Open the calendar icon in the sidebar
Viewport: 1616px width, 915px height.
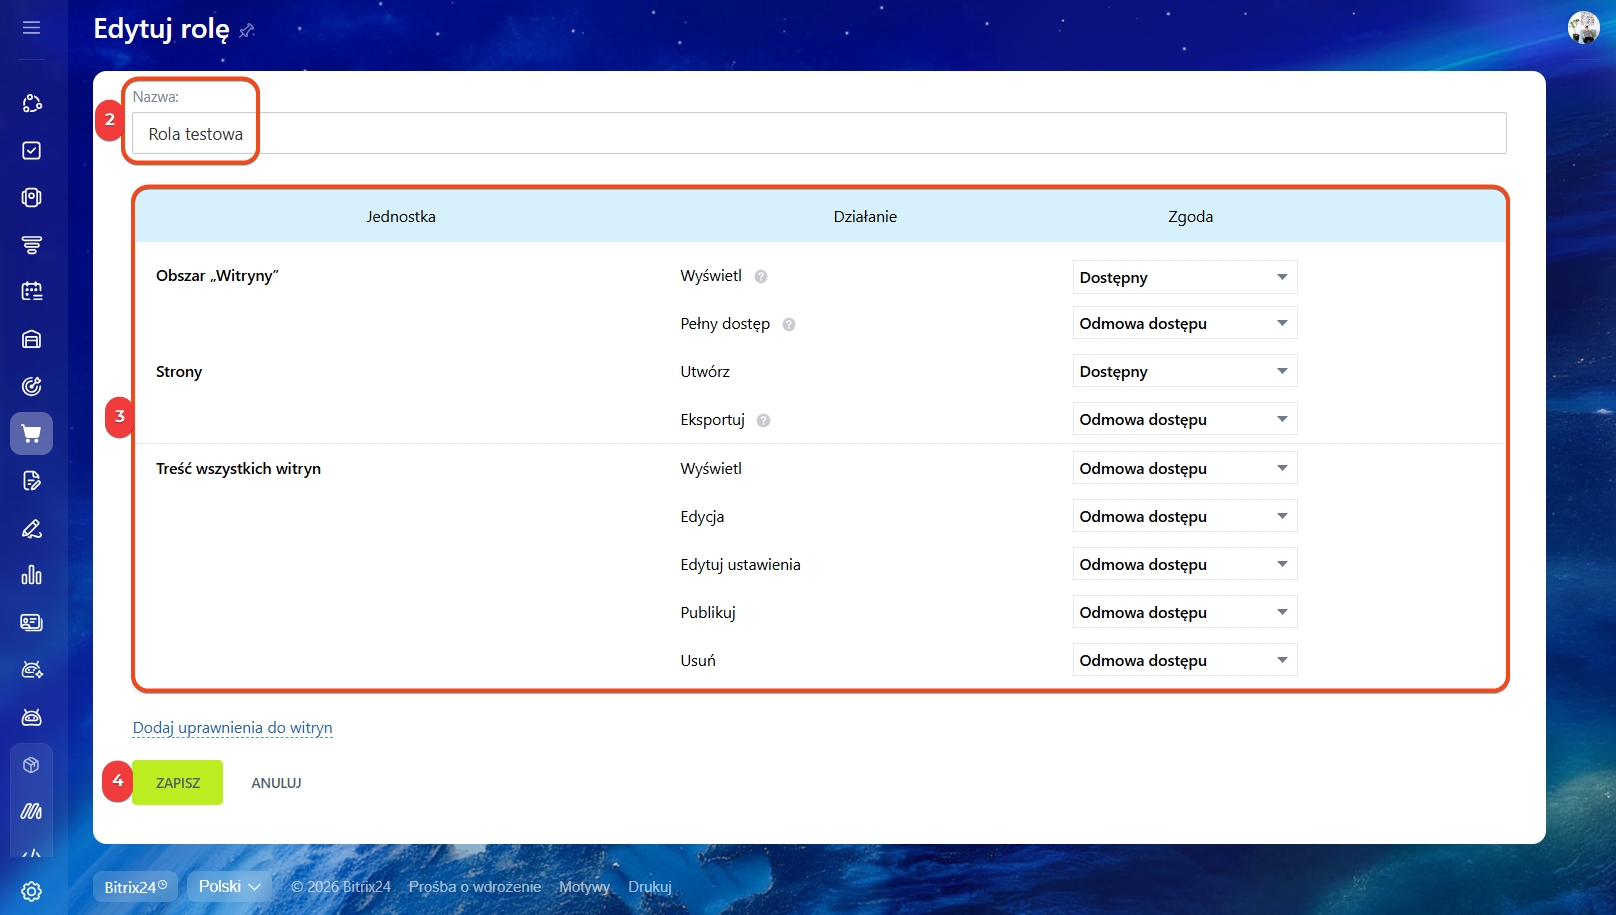(x=32, y=291)
